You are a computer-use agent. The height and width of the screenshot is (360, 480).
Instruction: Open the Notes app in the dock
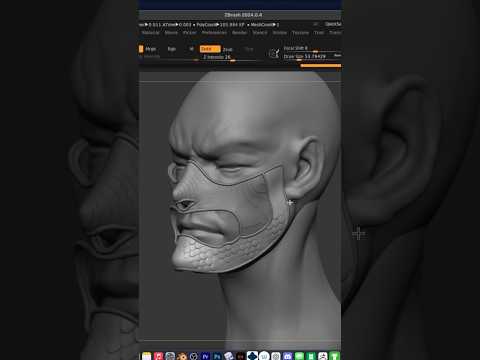click(x=147, y=356)
